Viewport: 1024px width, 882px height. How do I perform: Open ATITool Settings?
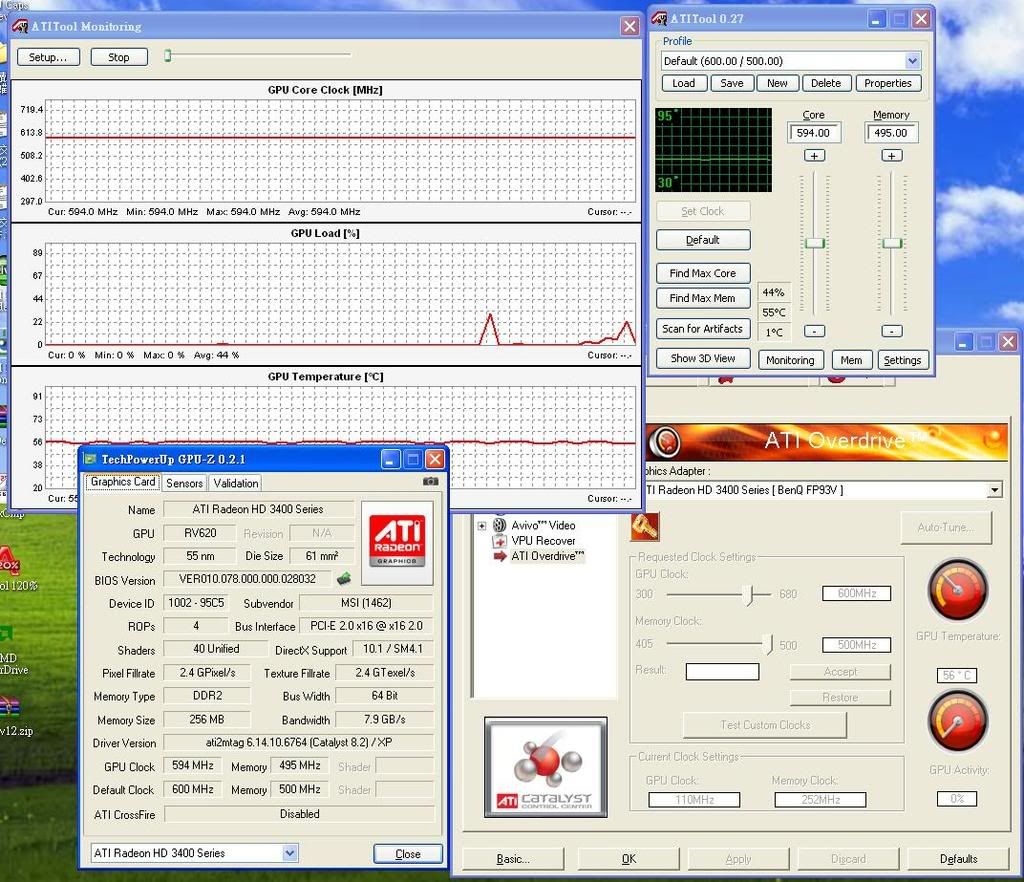tap(903, 360)
